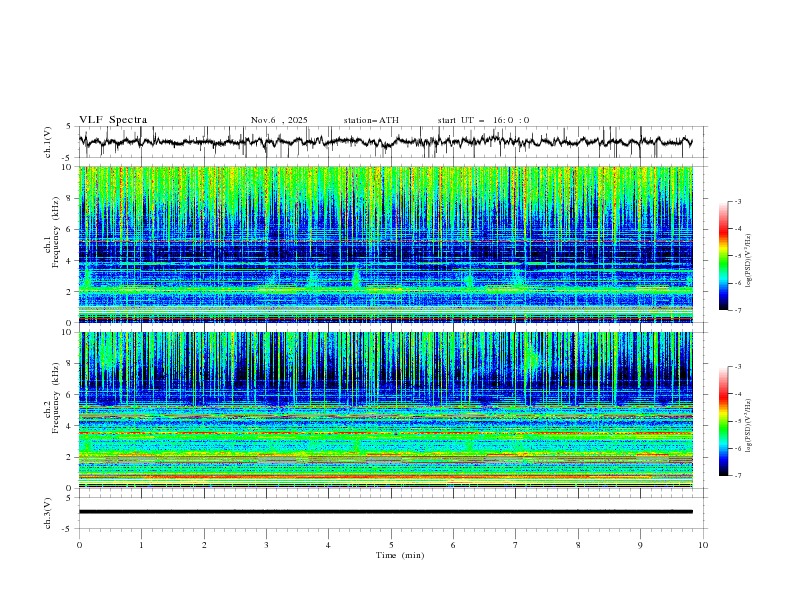Click time axis tick label "2"

[x=204, y=545]
